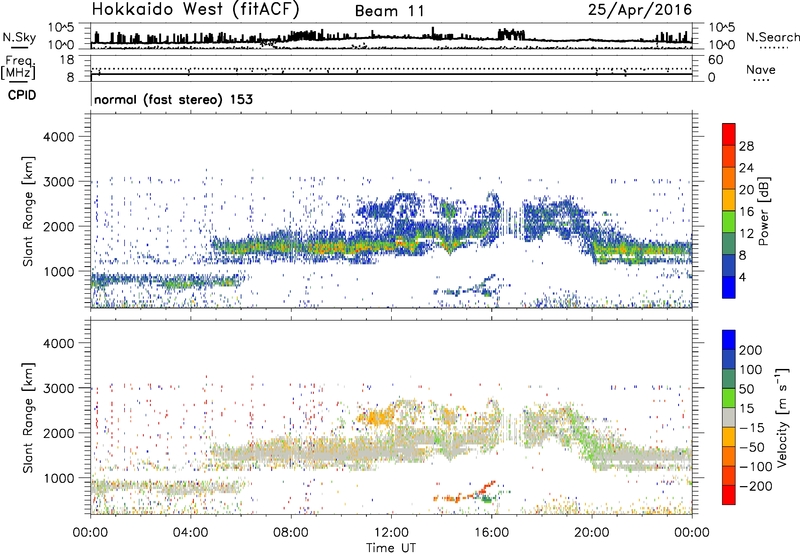Click the power colorbar value '28'

pos(746,146)
